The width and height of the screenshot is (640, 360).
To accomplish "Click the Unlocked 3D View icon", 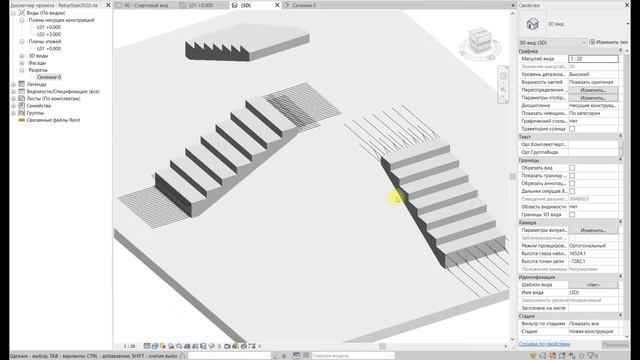I will pos(203,346).
